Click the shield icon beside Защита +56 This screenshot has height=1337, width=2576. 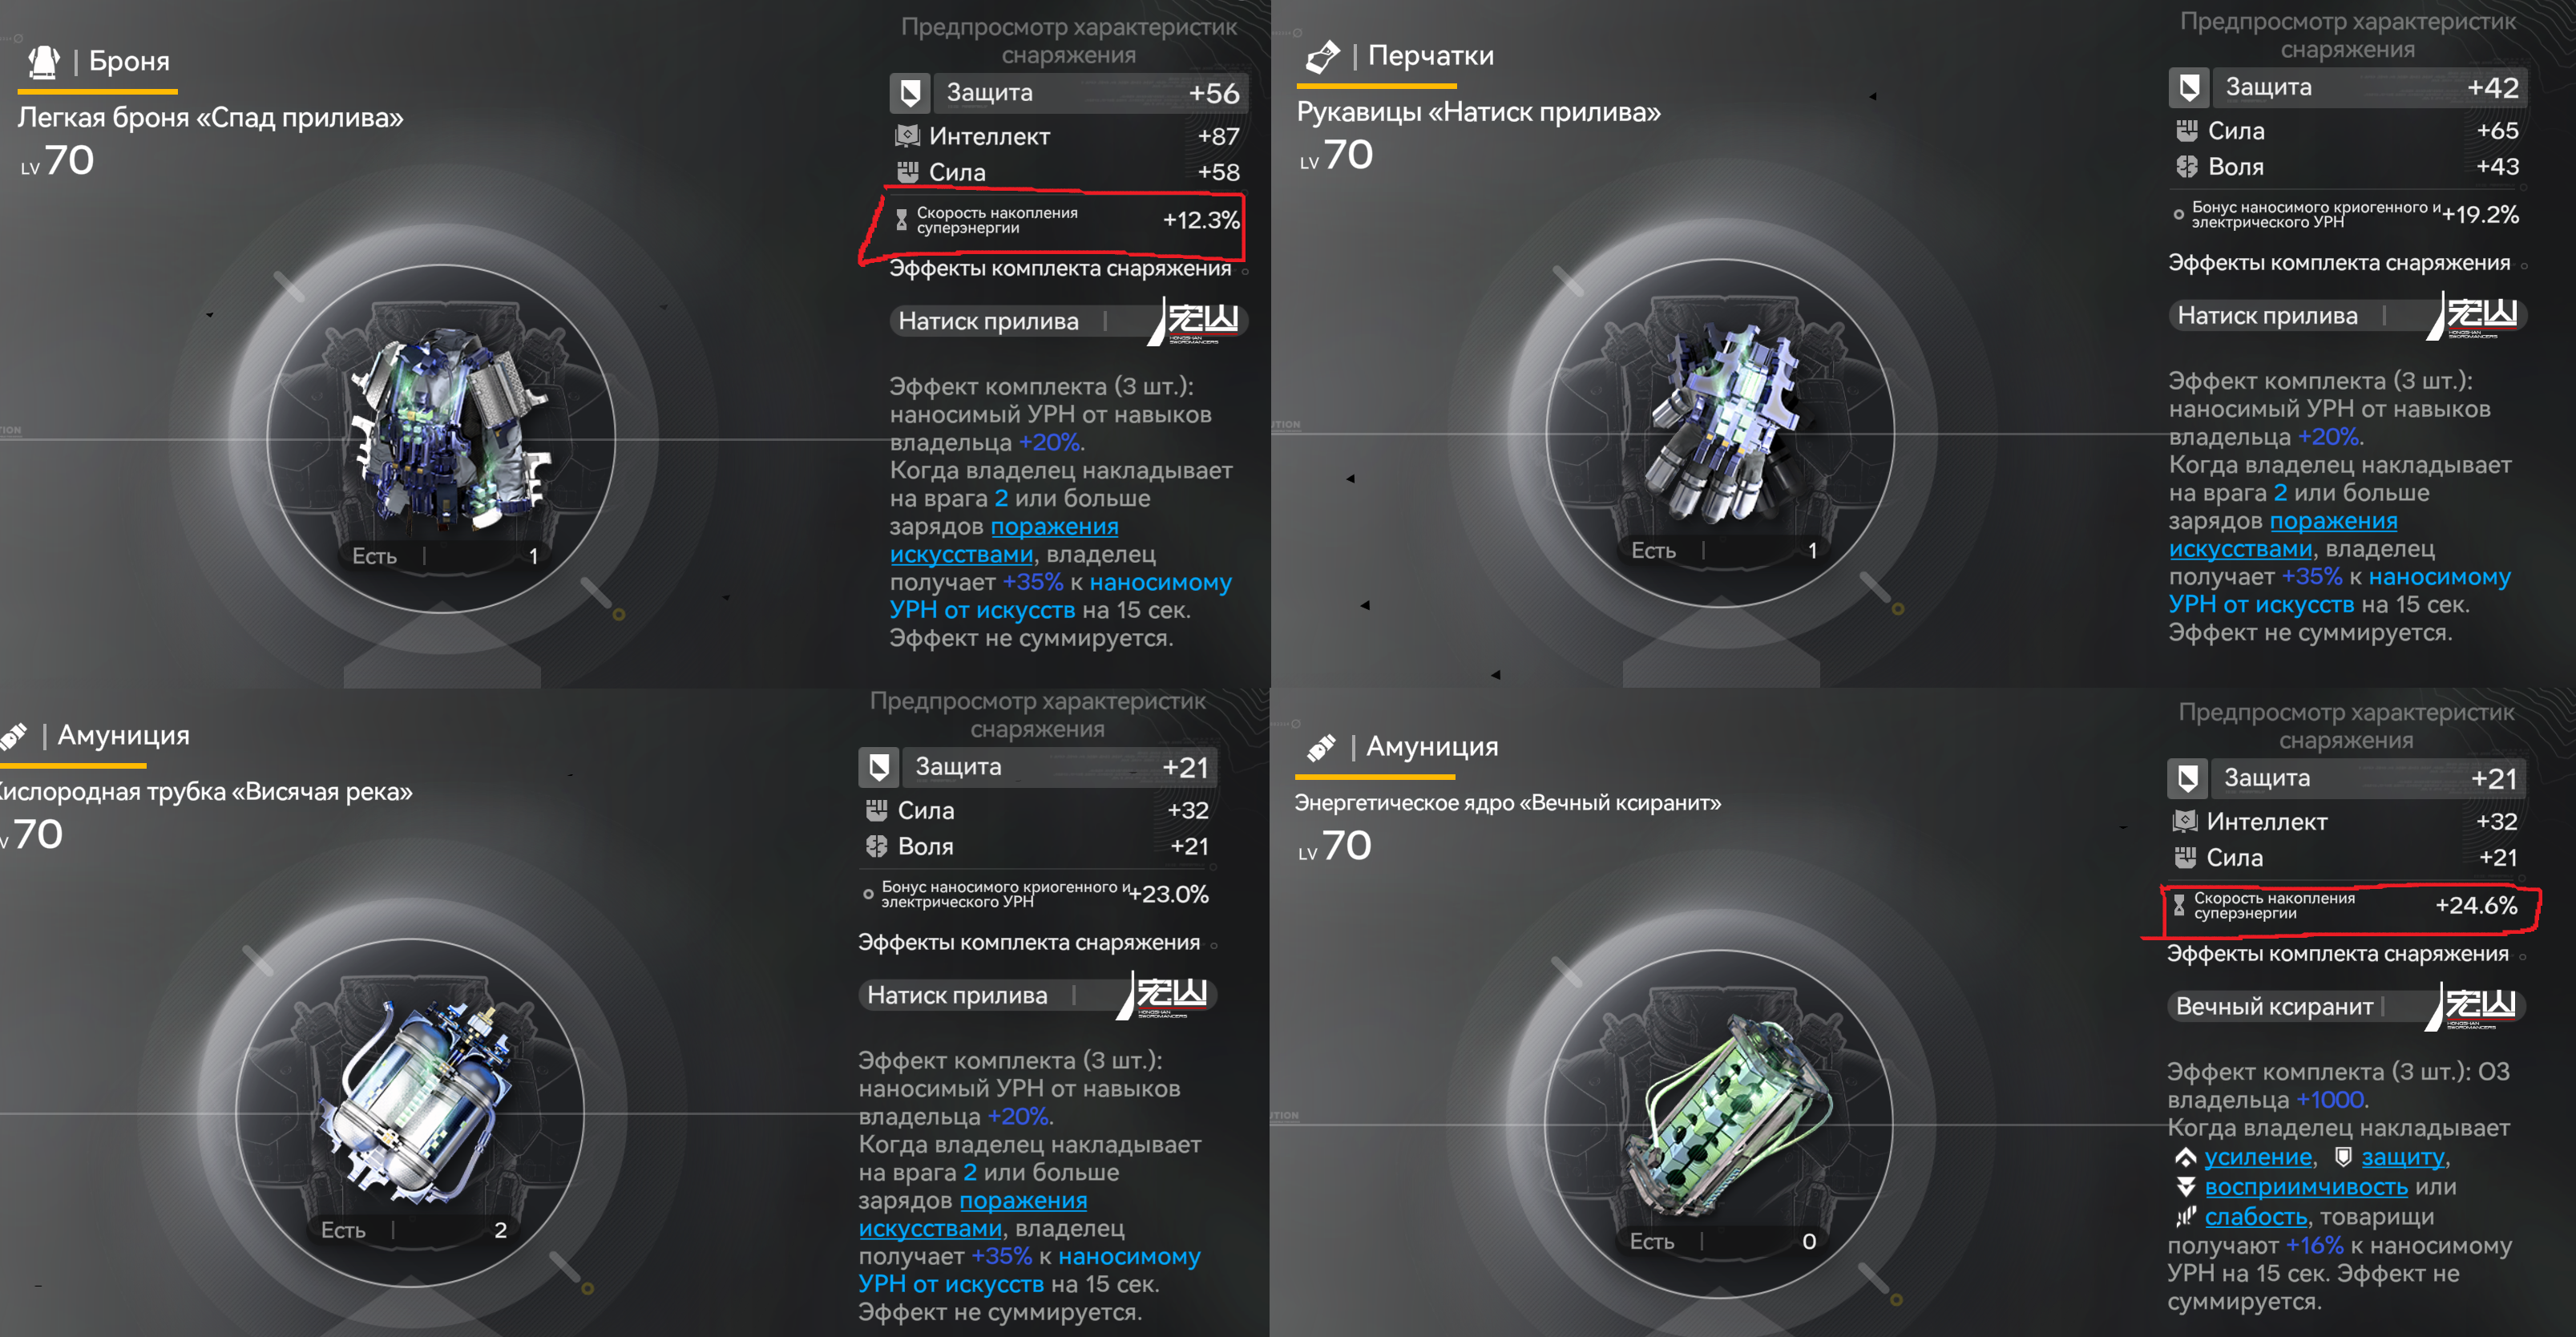[x=910, y=93]
